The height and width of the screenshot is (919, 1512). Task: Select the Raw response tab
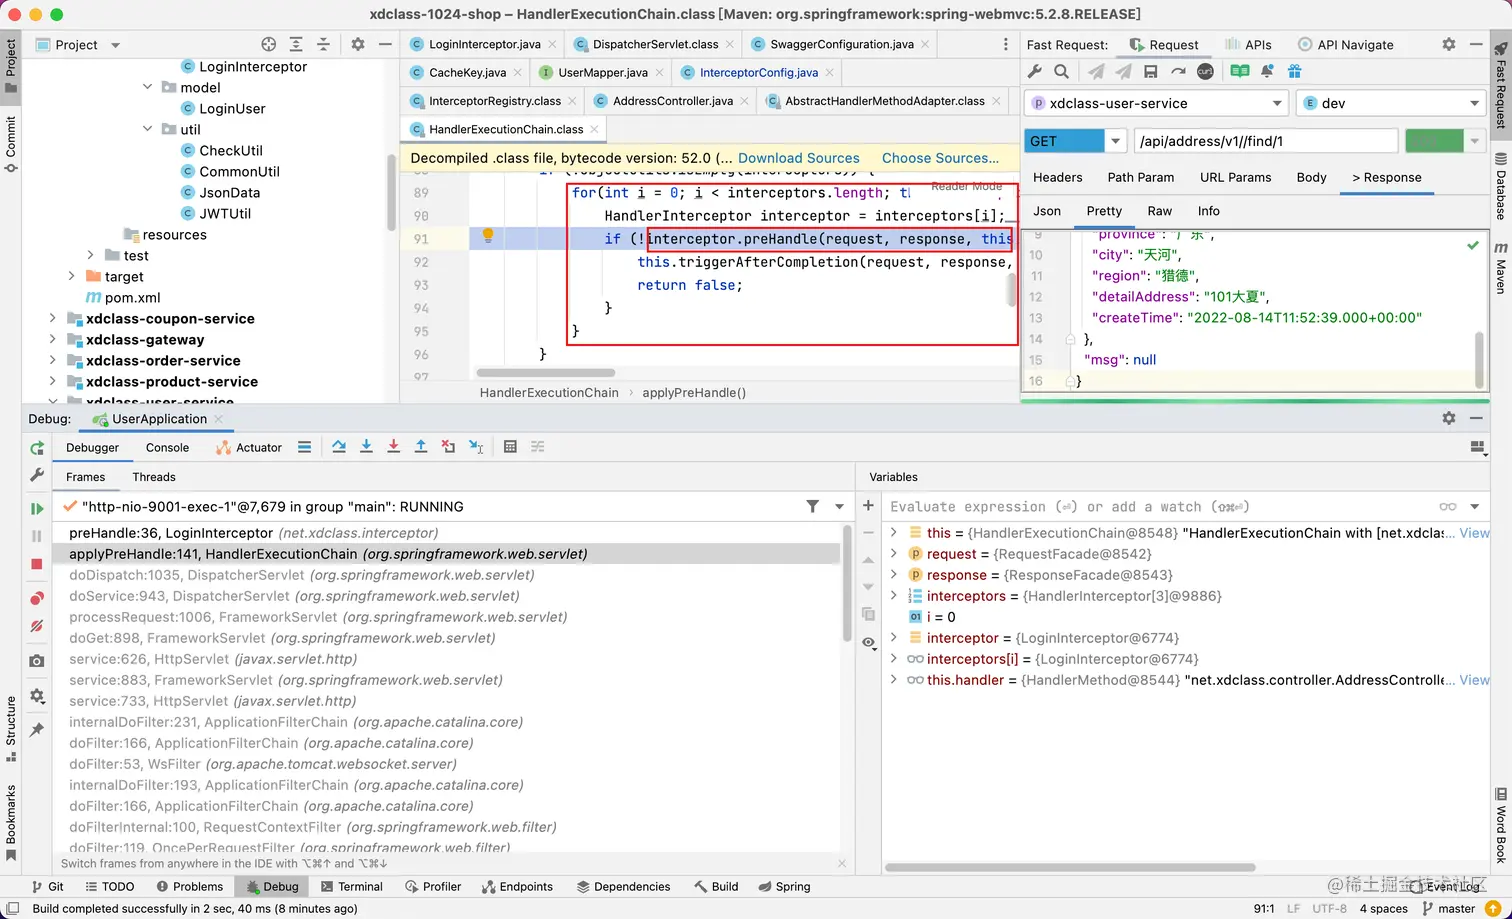[1160, 211]
